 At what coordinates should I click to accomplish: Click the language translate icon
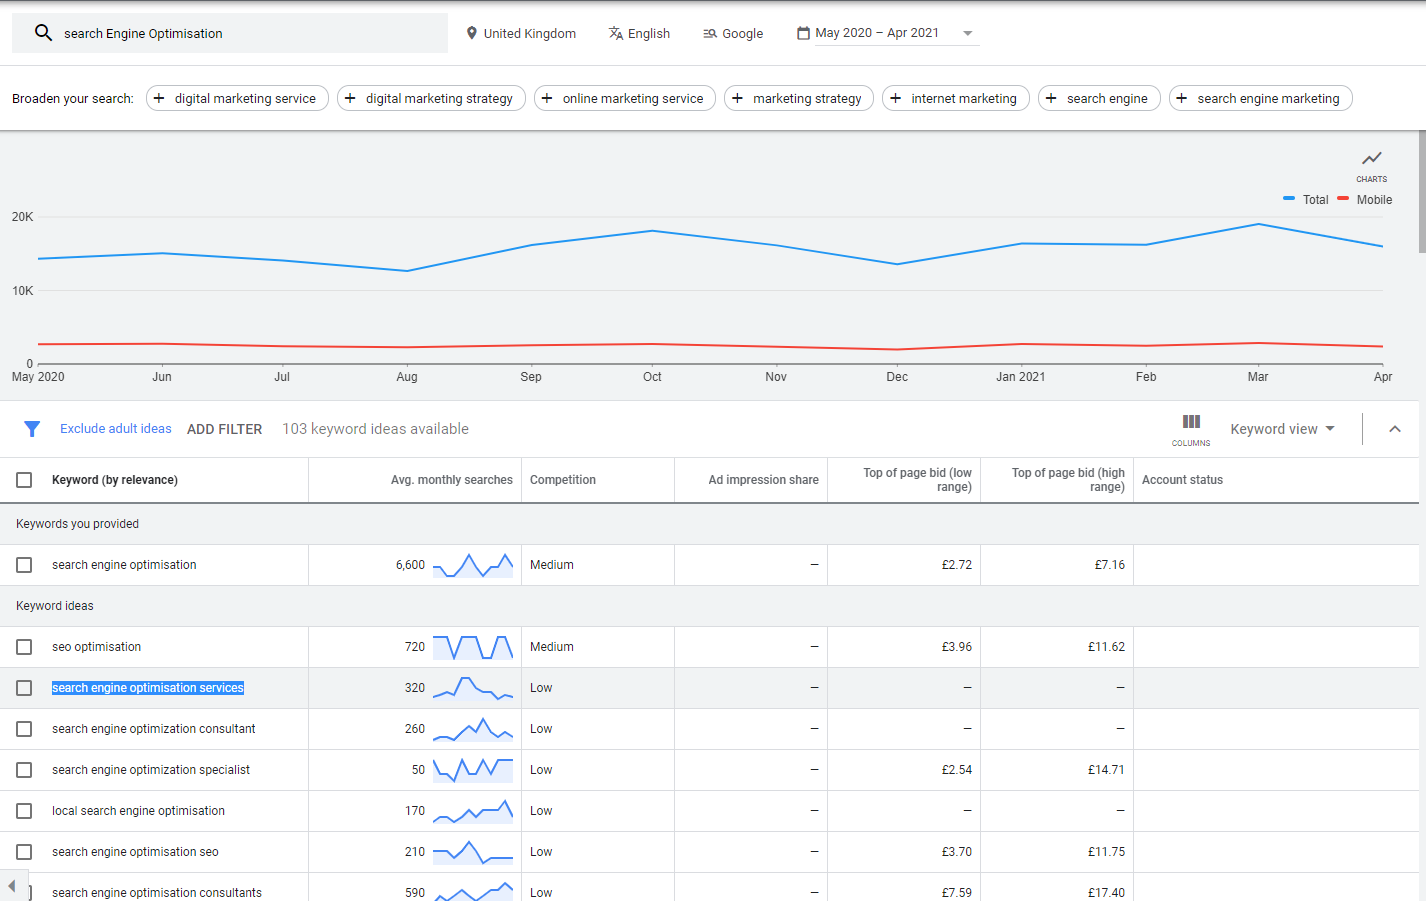coord(615,33)
